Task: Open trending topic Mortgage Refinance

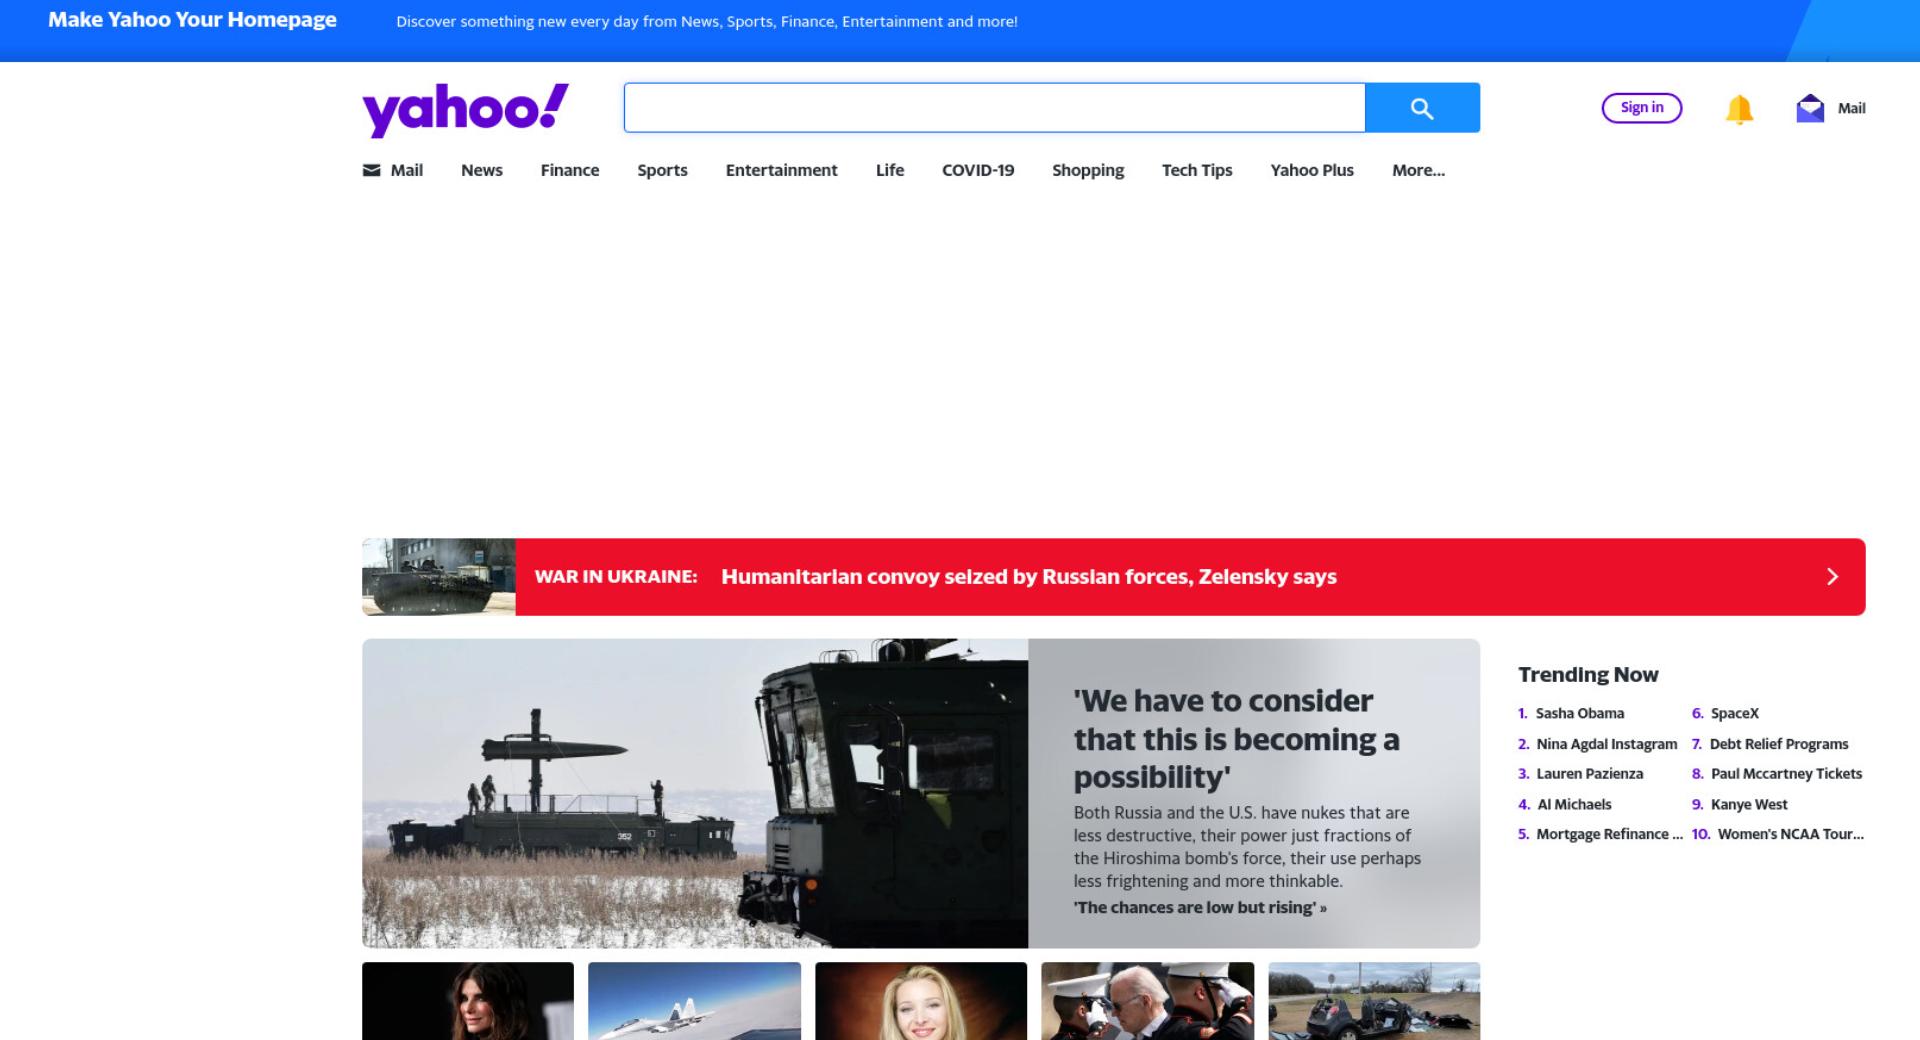Action: (x=1610, y=834)
